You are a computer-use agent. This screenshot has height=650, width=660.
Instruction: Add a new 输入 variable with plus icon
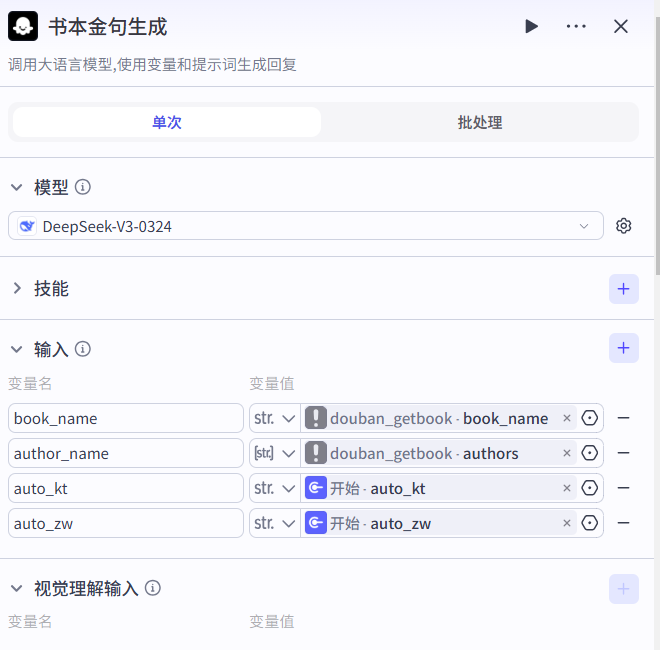623,348
